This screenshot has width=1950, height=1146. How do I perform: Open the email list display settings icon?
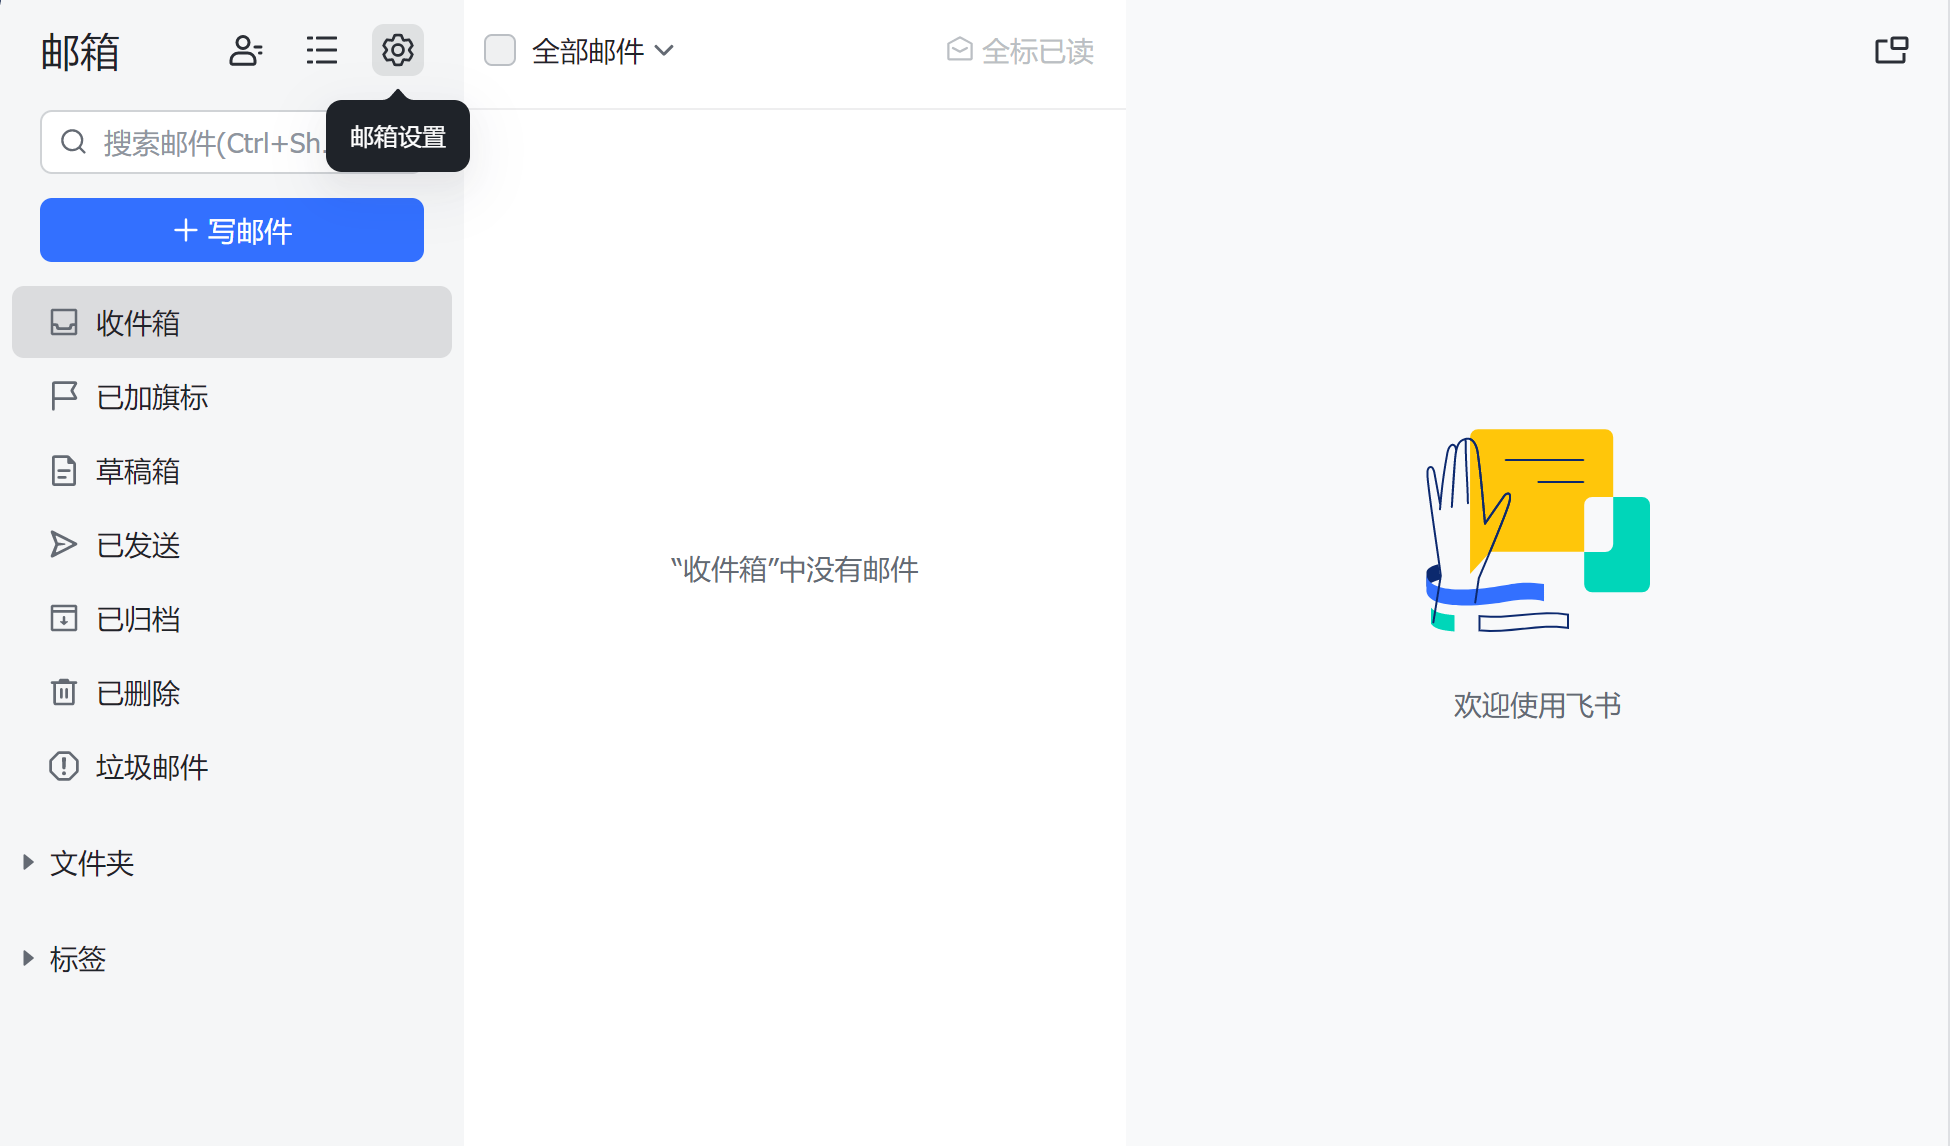point(321,50)
